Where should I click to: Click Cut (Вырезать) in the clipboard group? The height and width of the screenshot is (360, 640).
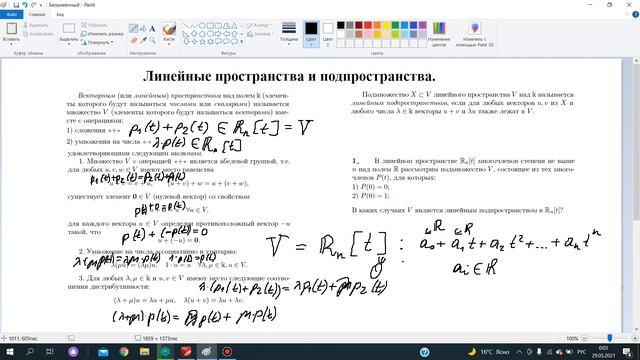point(36,25)
